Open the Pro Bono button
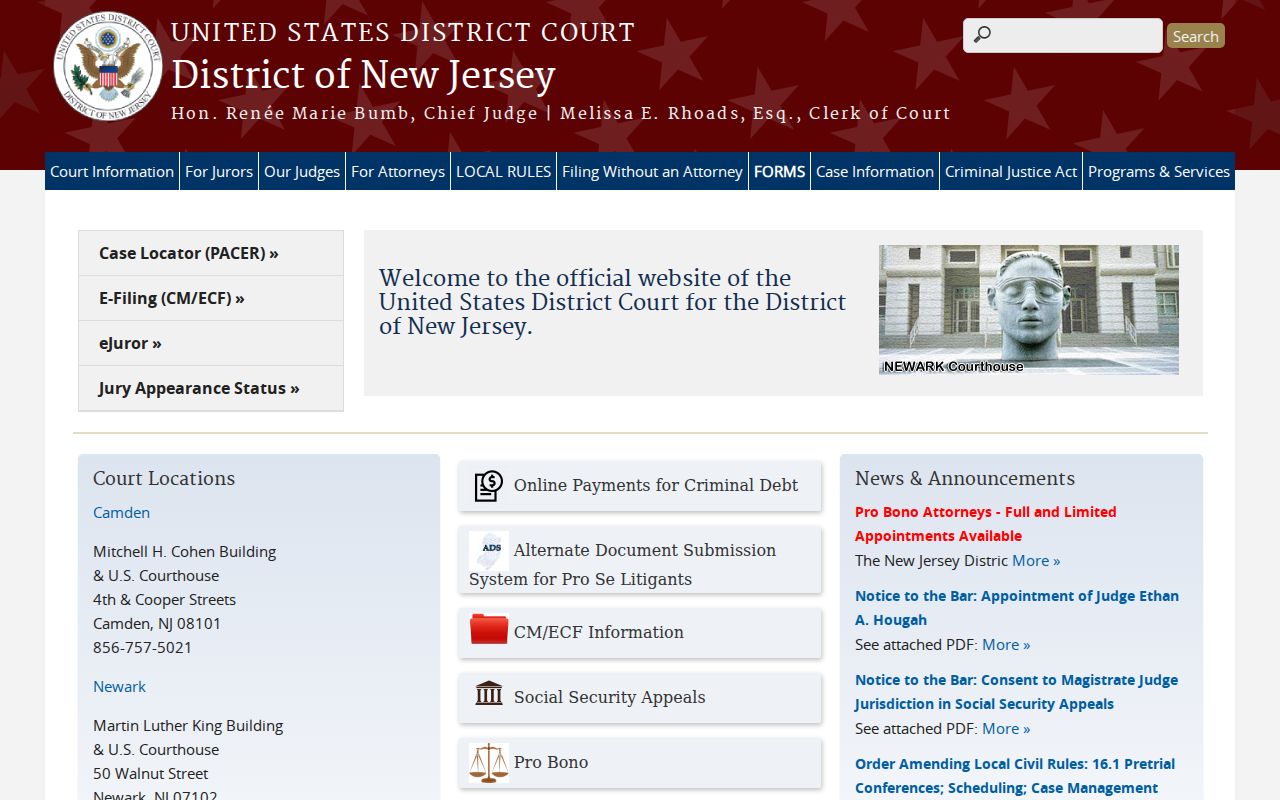 pos(640,762)
